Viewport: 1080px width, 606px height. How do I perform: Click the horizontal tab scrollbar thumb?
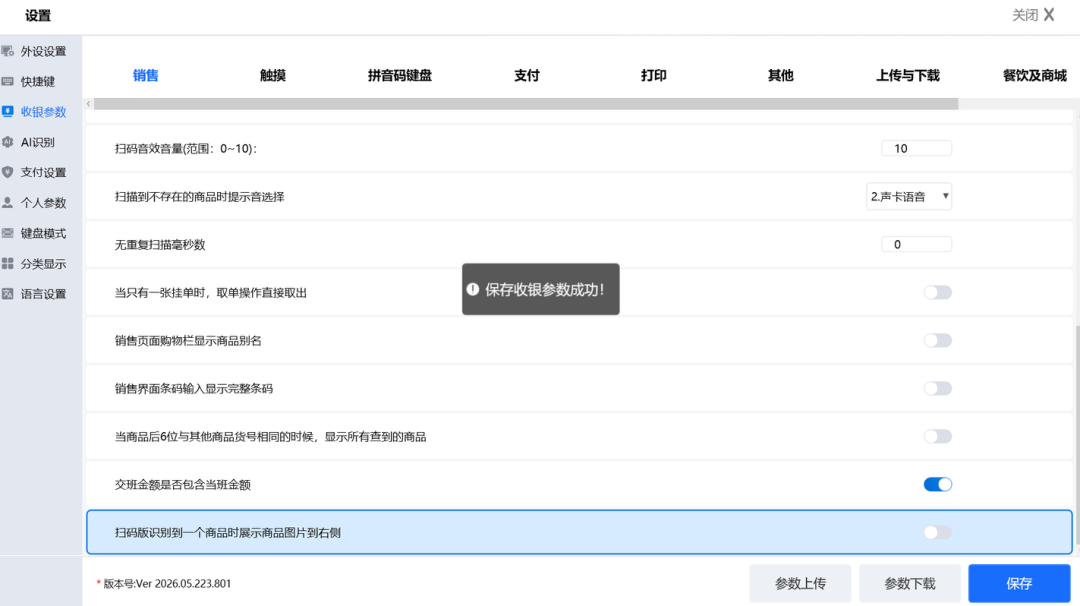526,104
